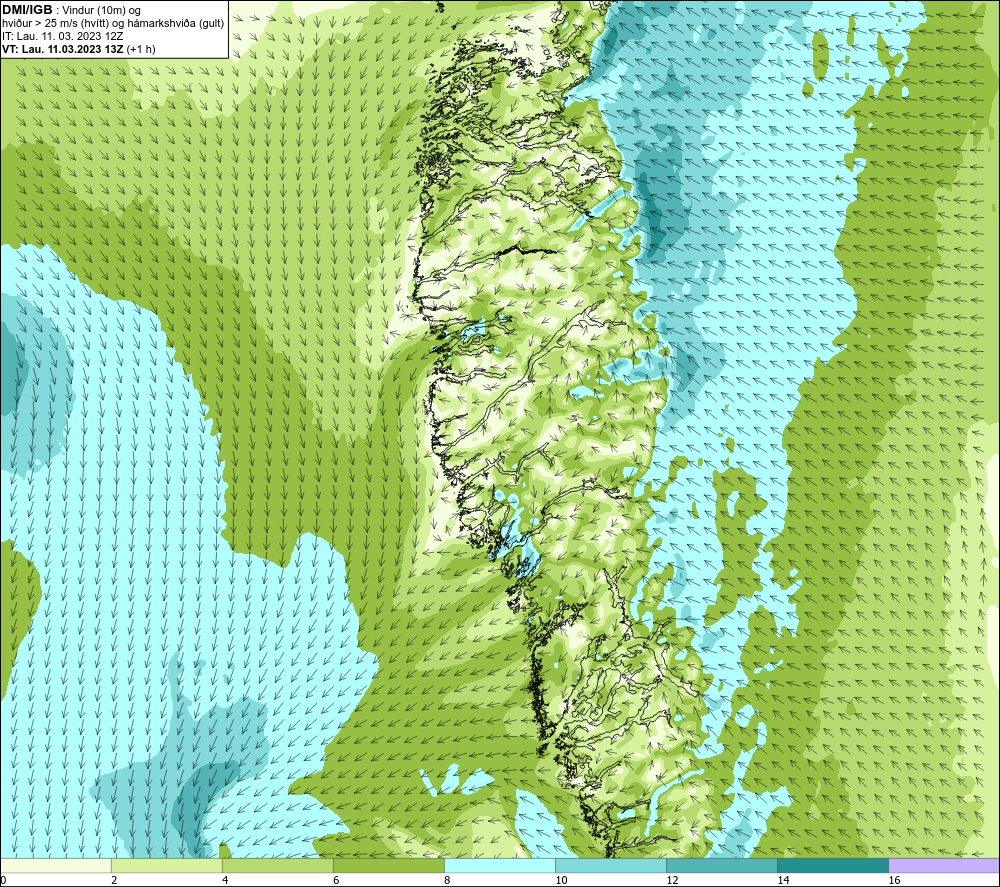Viewport: 1000px width, 887px height.
Task: Click the 2-4 m/s light green legend swatch
Action: (x=166, y=865)
